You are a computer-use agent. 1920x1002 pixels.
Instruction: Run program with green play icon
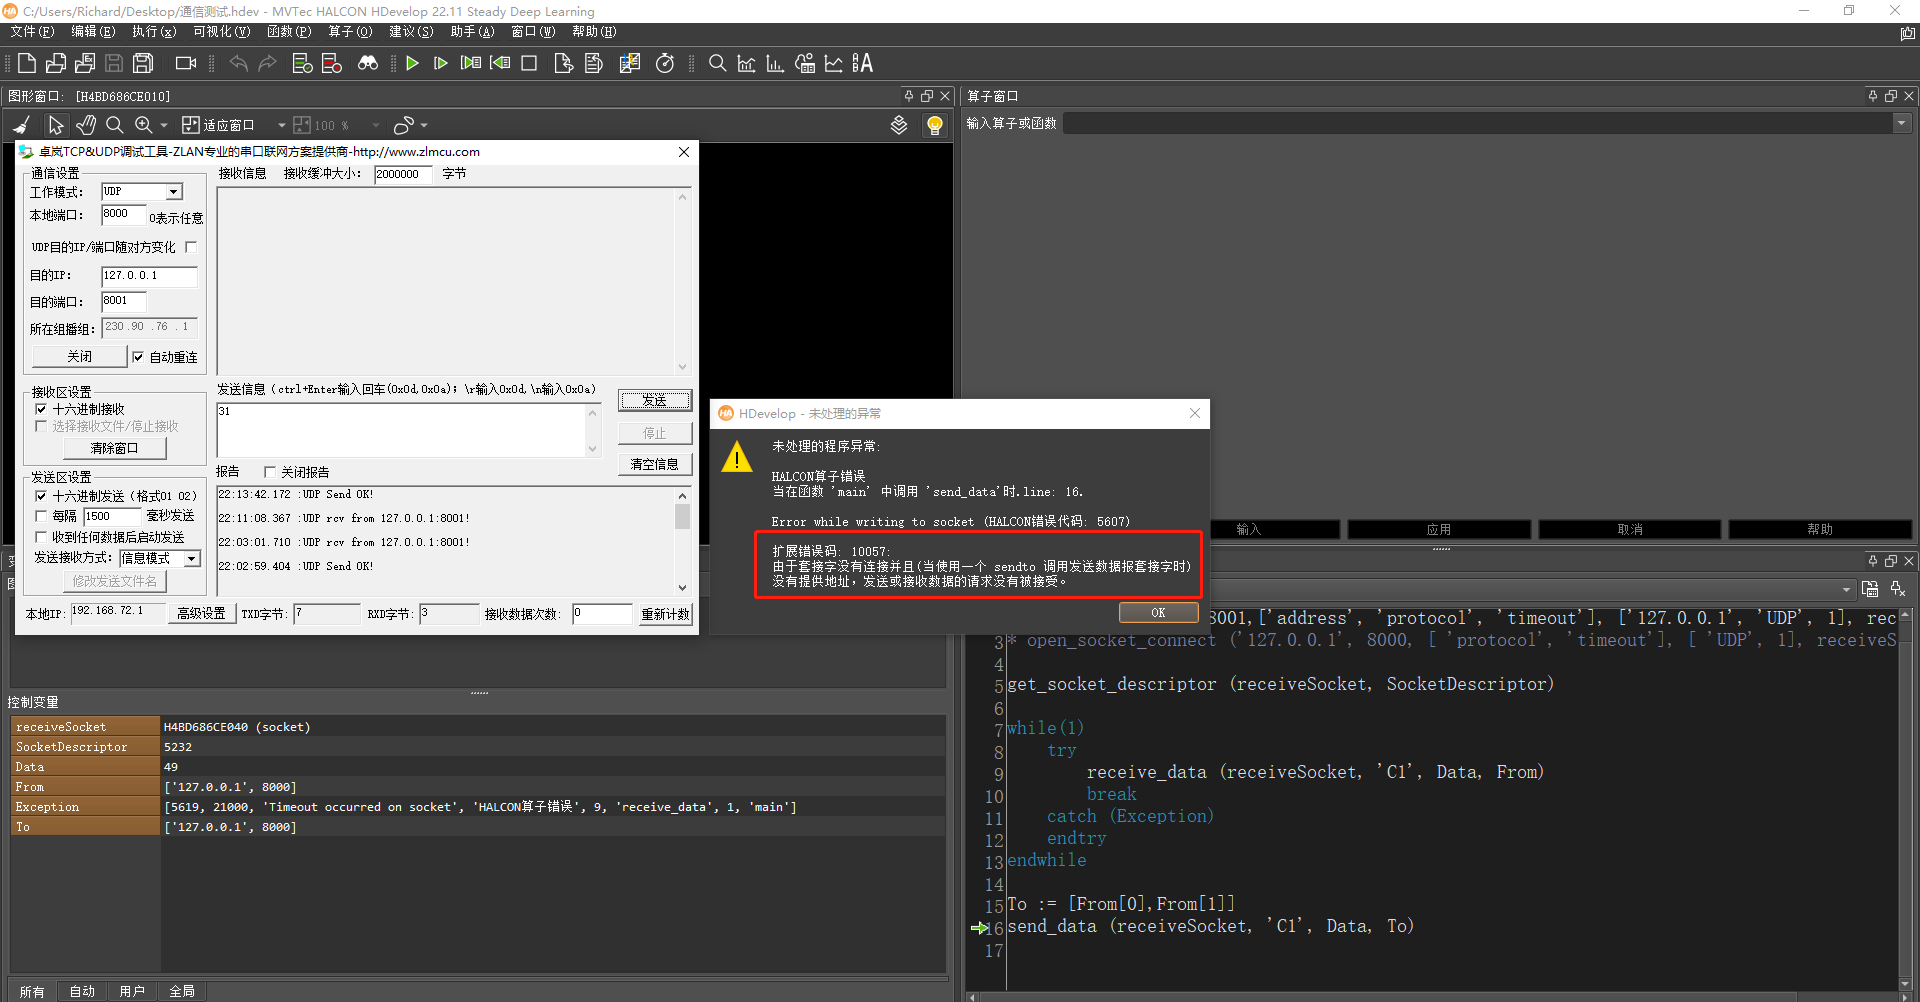pyautogui.click(x=412, y=64)
